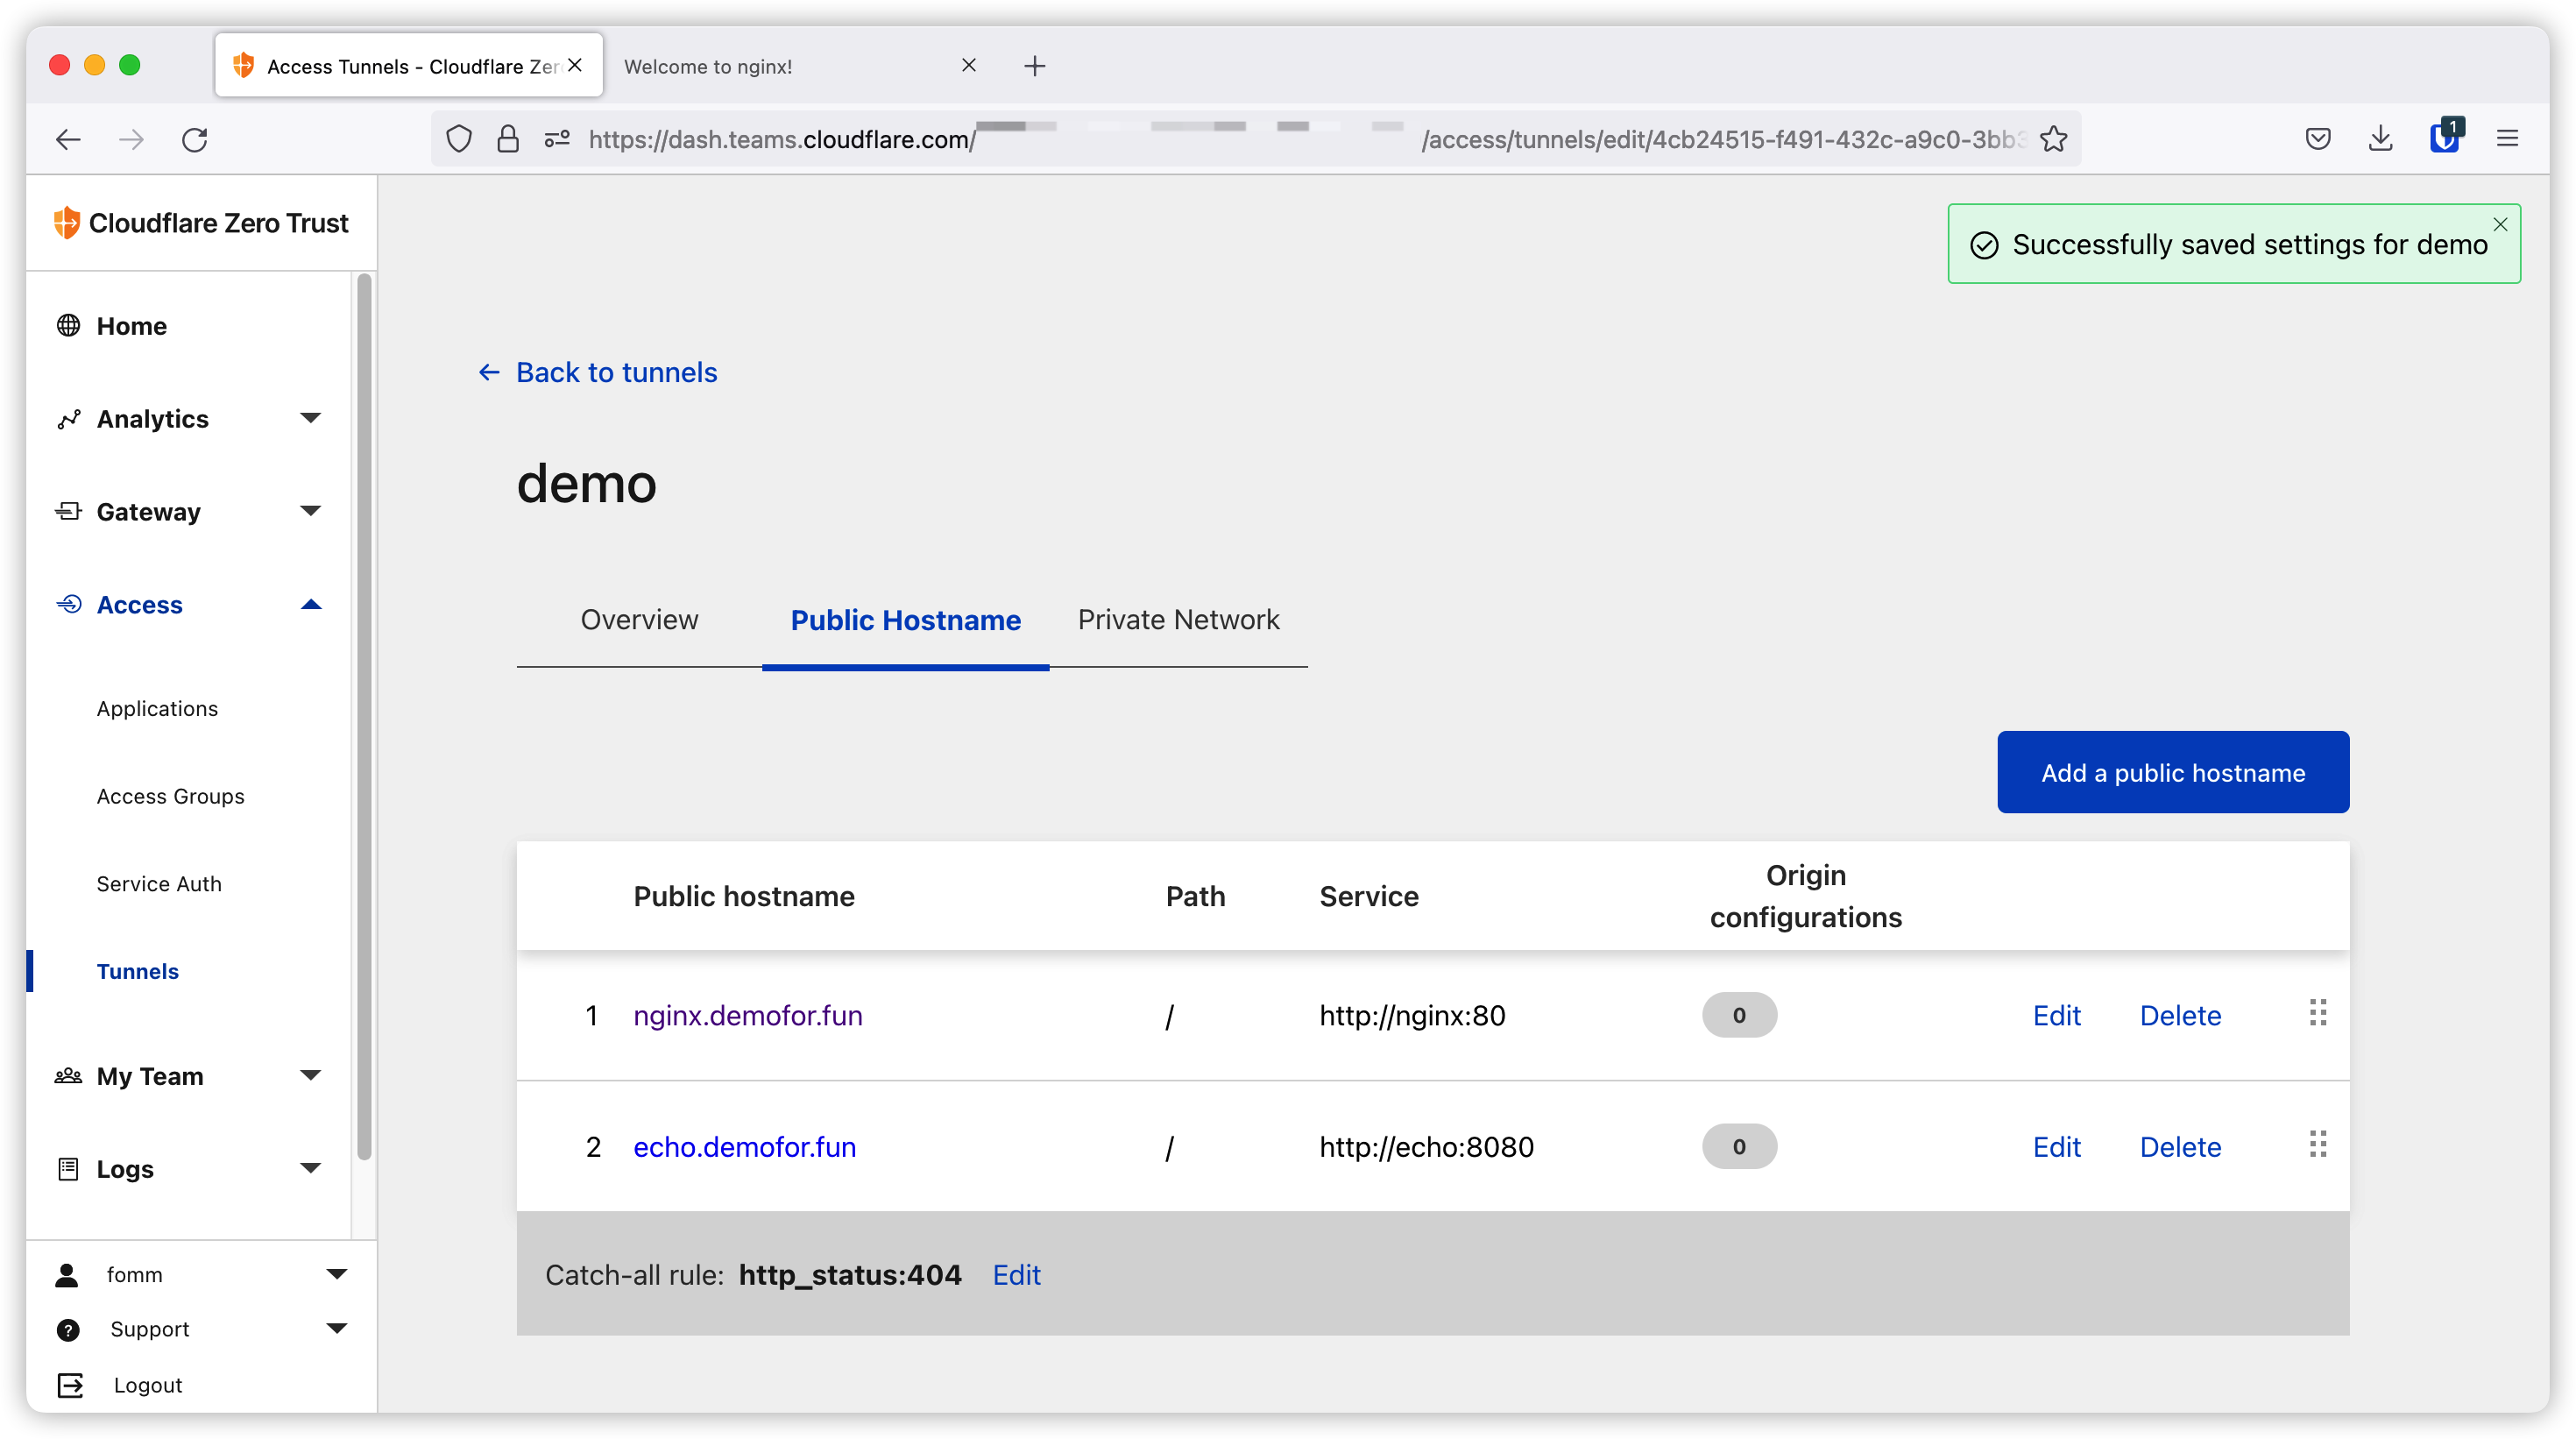Click the Home globe icon in sidebar

(x=68, y=326)
